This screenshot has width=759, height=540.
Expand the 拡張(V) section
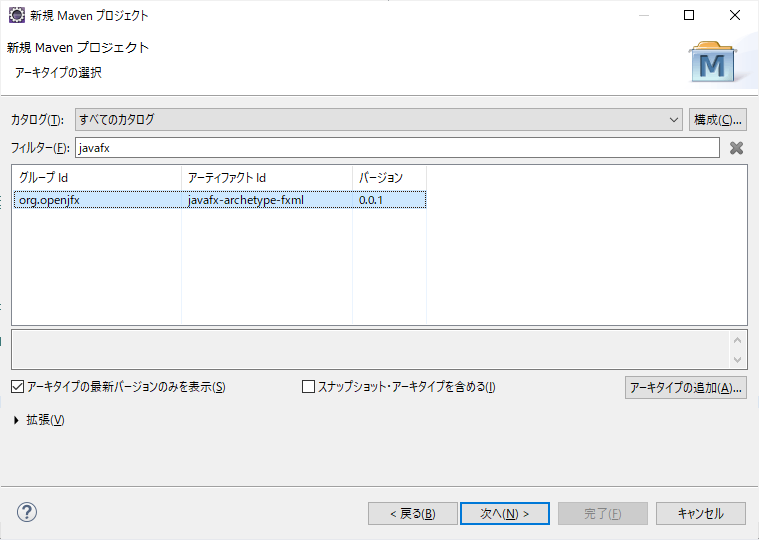click(16, 420)
